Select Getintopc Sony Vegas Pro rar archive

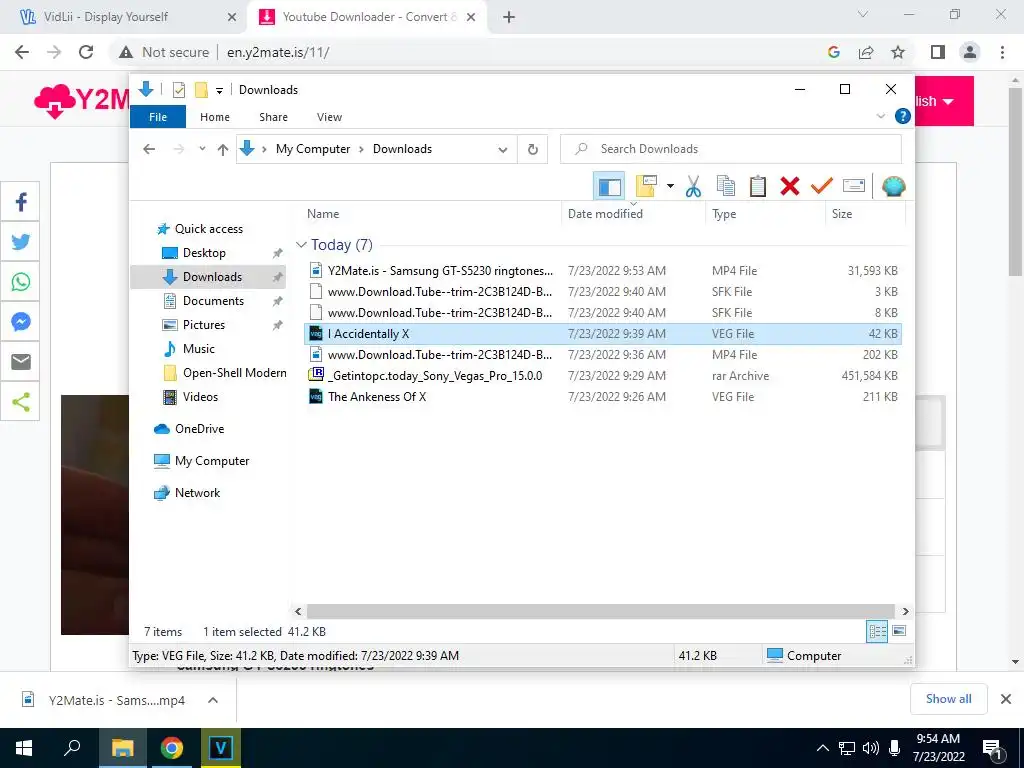point(603,376)
